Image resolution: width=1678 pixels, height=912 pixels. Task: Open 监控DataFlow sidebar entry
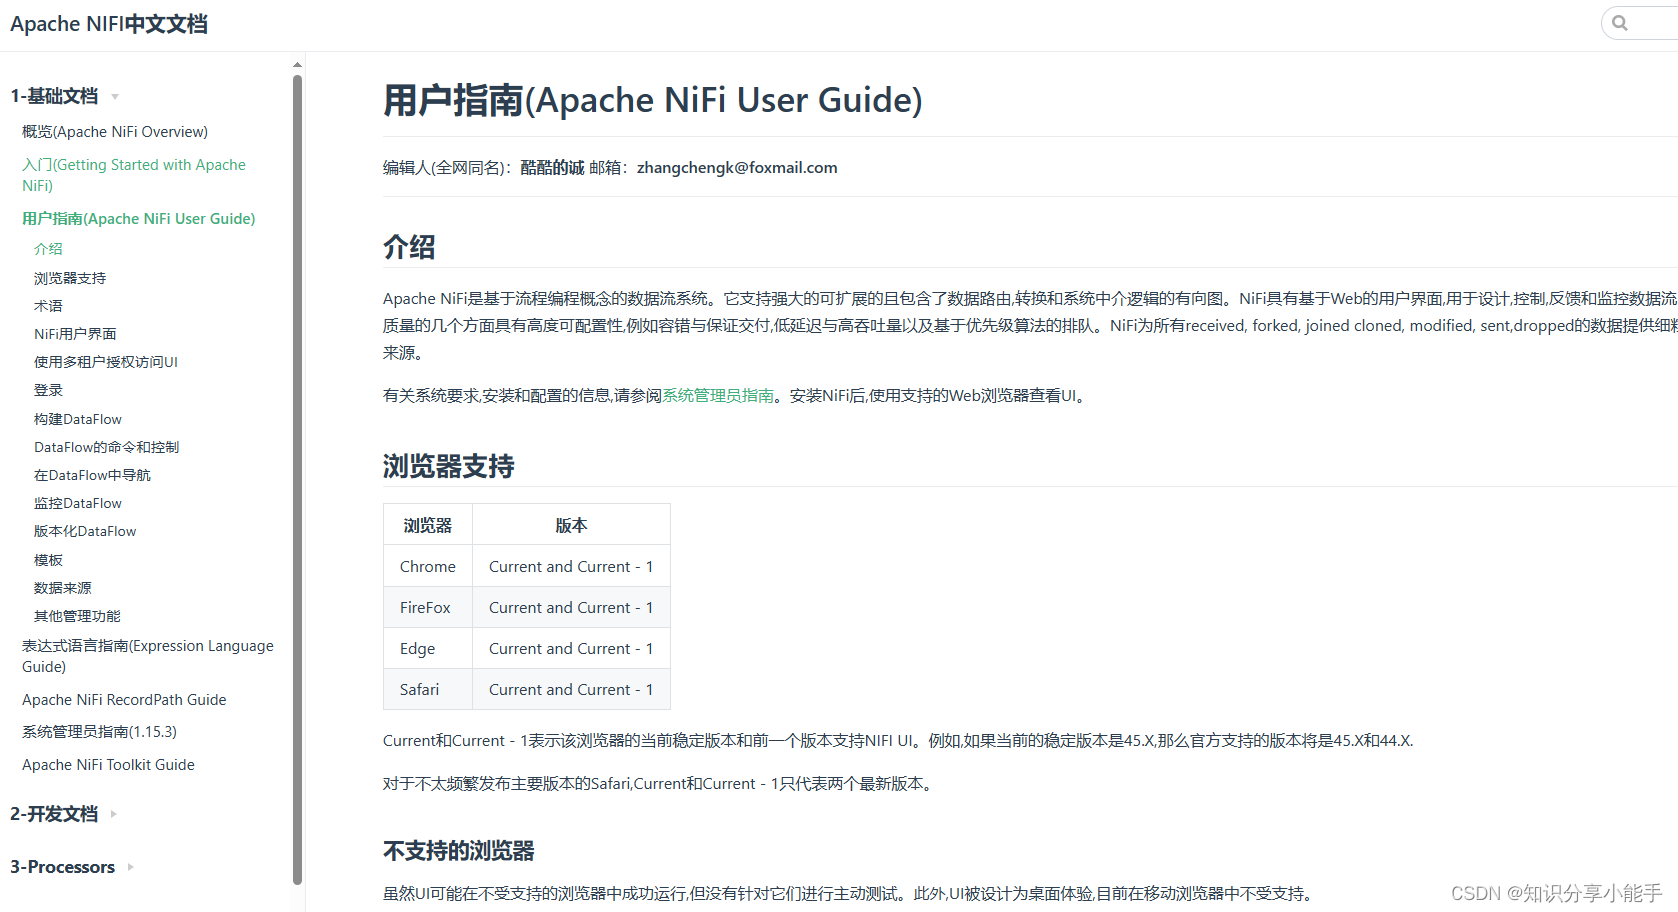78,503
